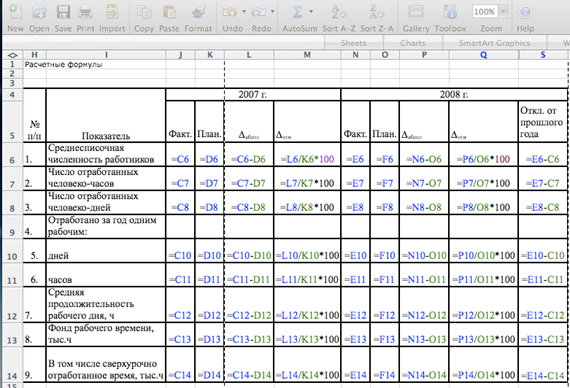This screenshot has width=570, height=388.
Task: Select the Import toolbar icon
Action: point(112,12)
